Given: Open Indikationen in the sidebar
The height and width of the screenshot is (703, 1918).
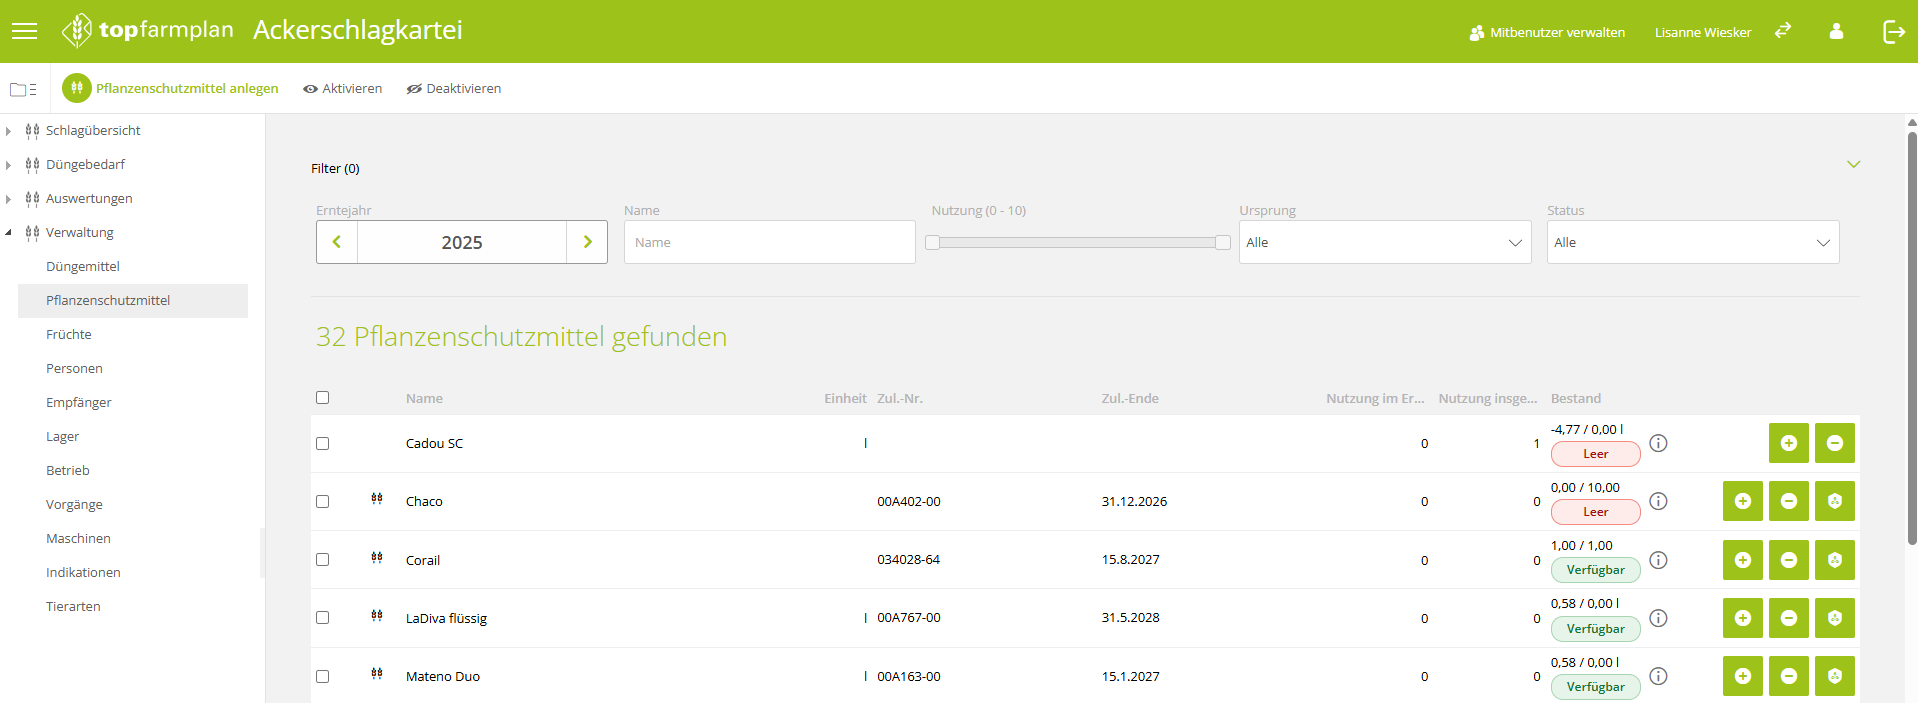Looking at the screenshot, I should [x=83, y=573].
